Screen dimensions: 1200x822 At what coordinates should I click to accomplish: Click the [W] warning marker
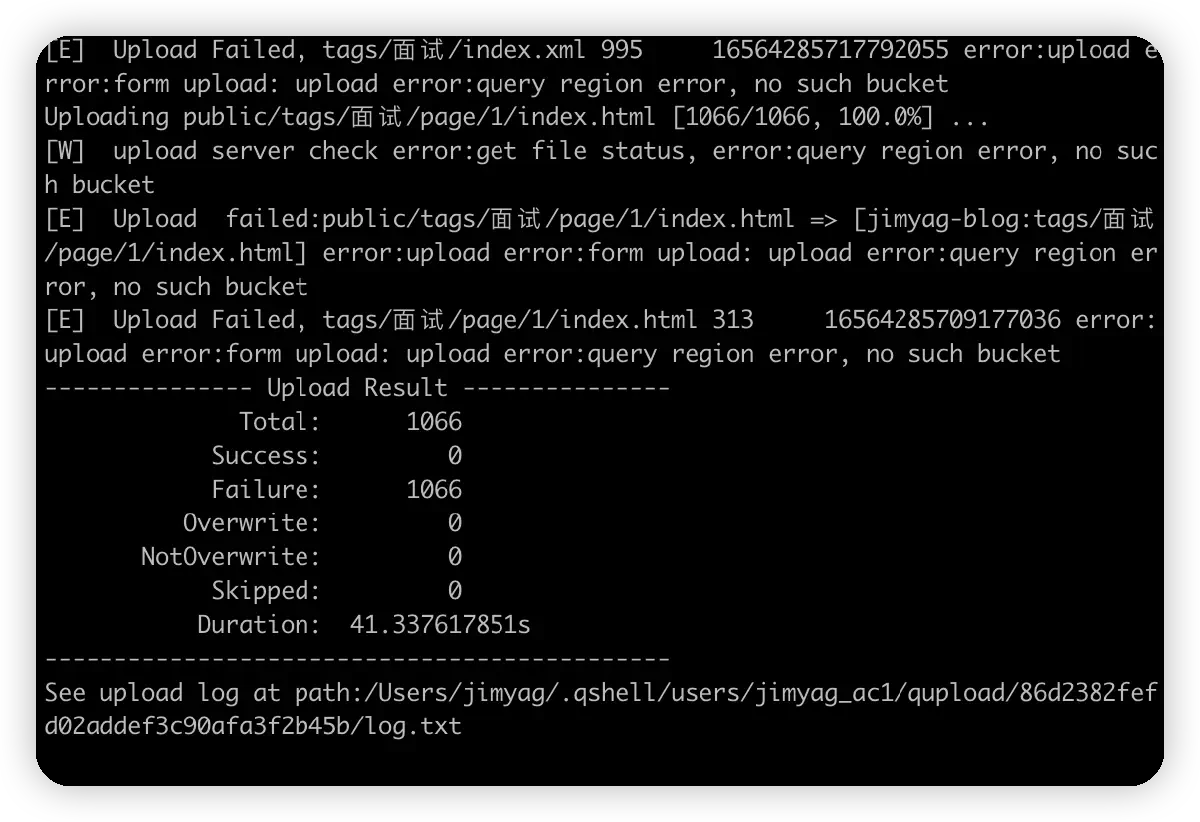64,152
